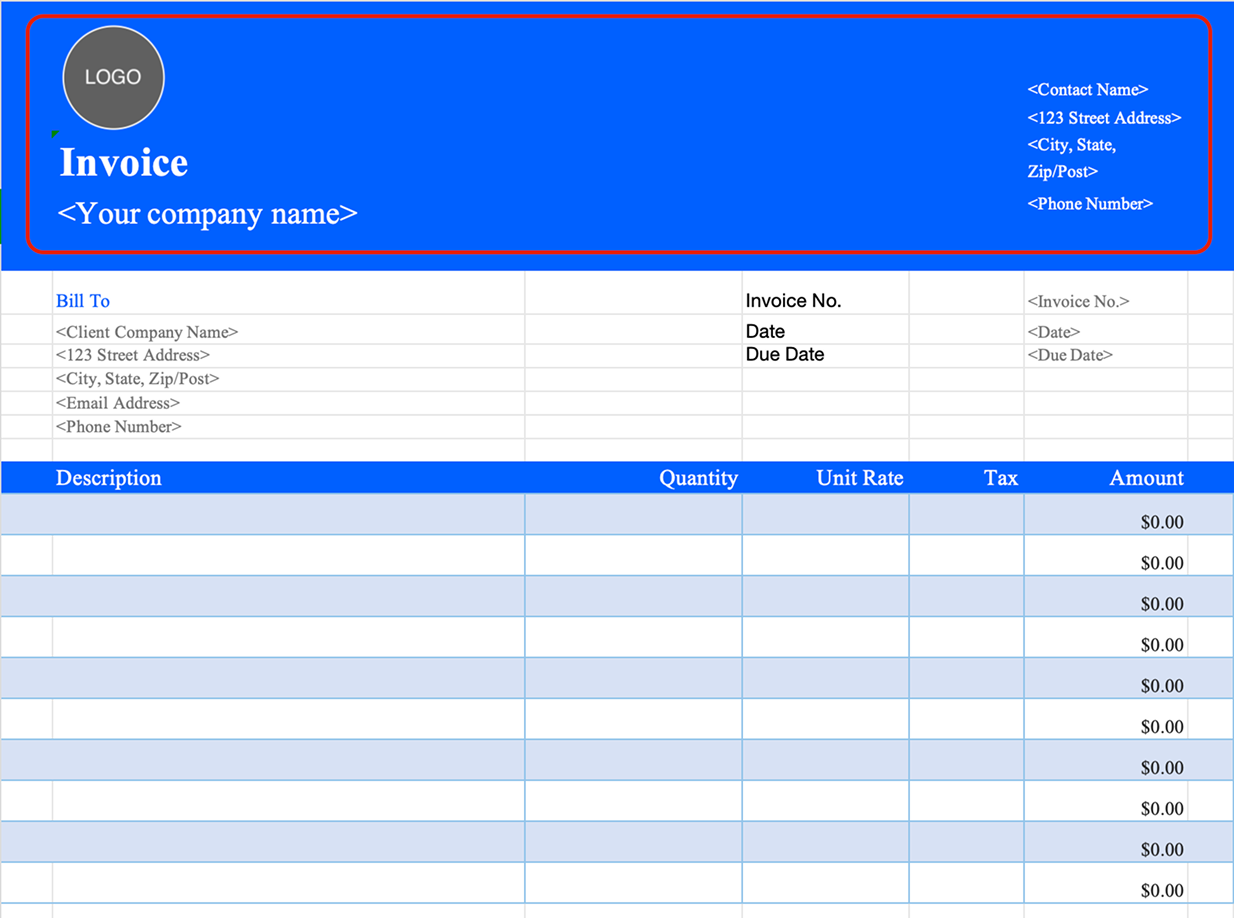Click the LOGO placeholder circle
Viewport: 1234px width, 918px height.
tap(112, 77)
